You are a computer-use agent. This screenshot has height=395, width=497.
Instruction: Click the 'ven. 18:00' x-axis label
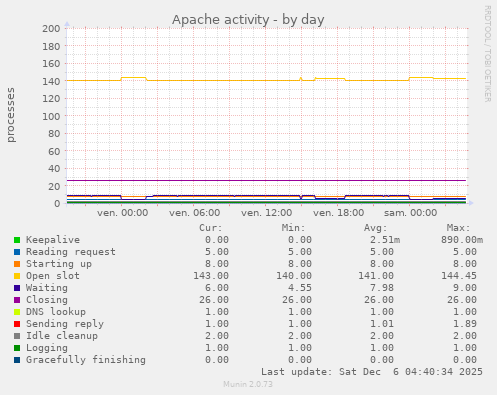[338, 213]
